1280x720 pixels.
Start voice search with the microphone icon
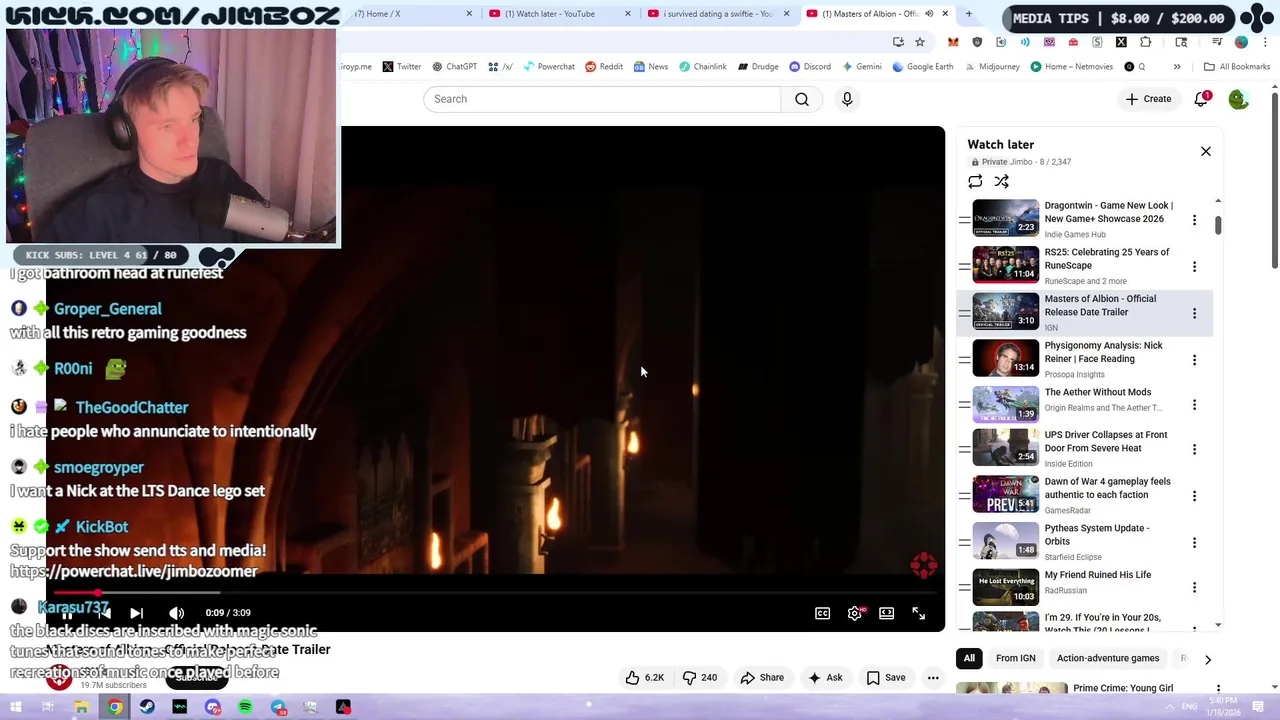pos(847,99)
